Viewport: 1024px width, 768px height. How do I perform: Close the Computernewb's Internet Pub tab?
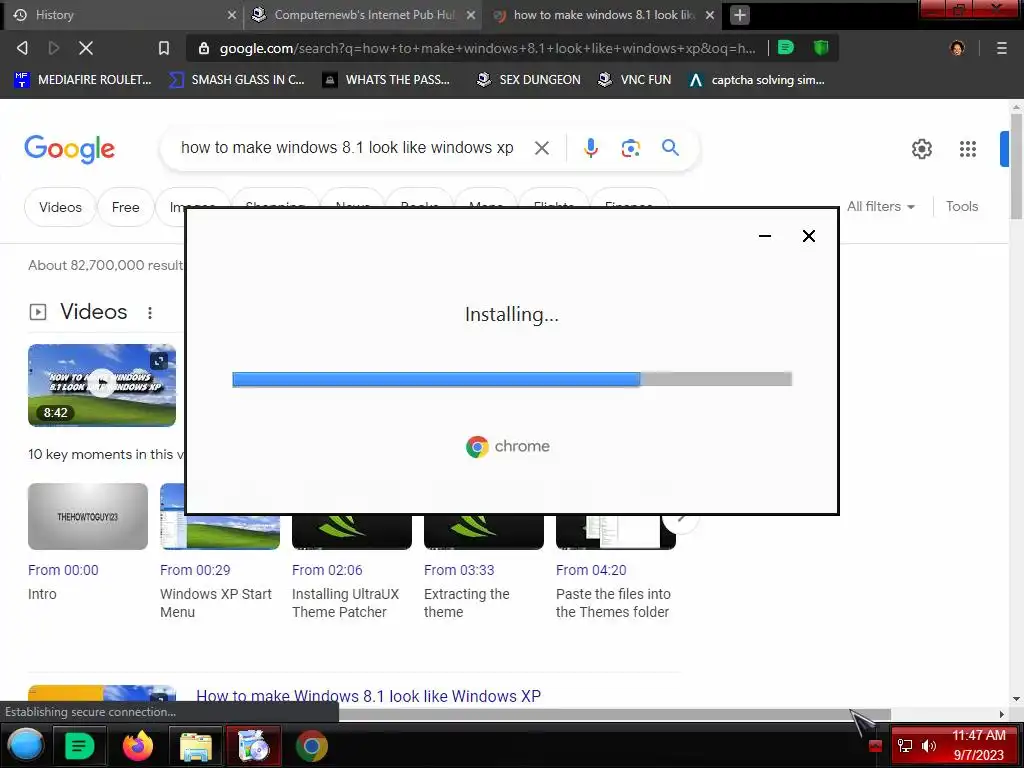tap(470, 15)
